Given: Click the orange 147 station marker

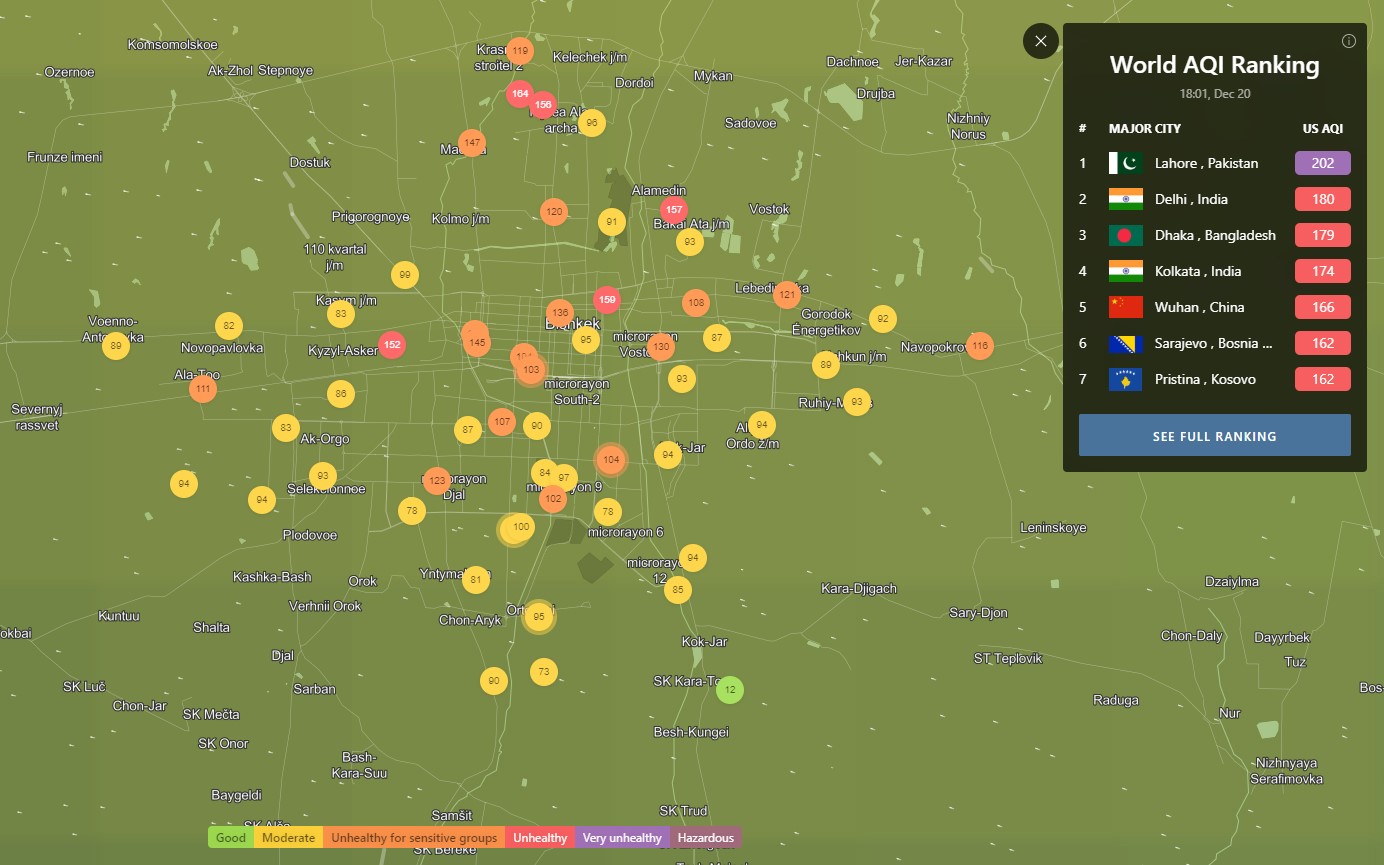Looking at the screenshot, I should point(472,143).
